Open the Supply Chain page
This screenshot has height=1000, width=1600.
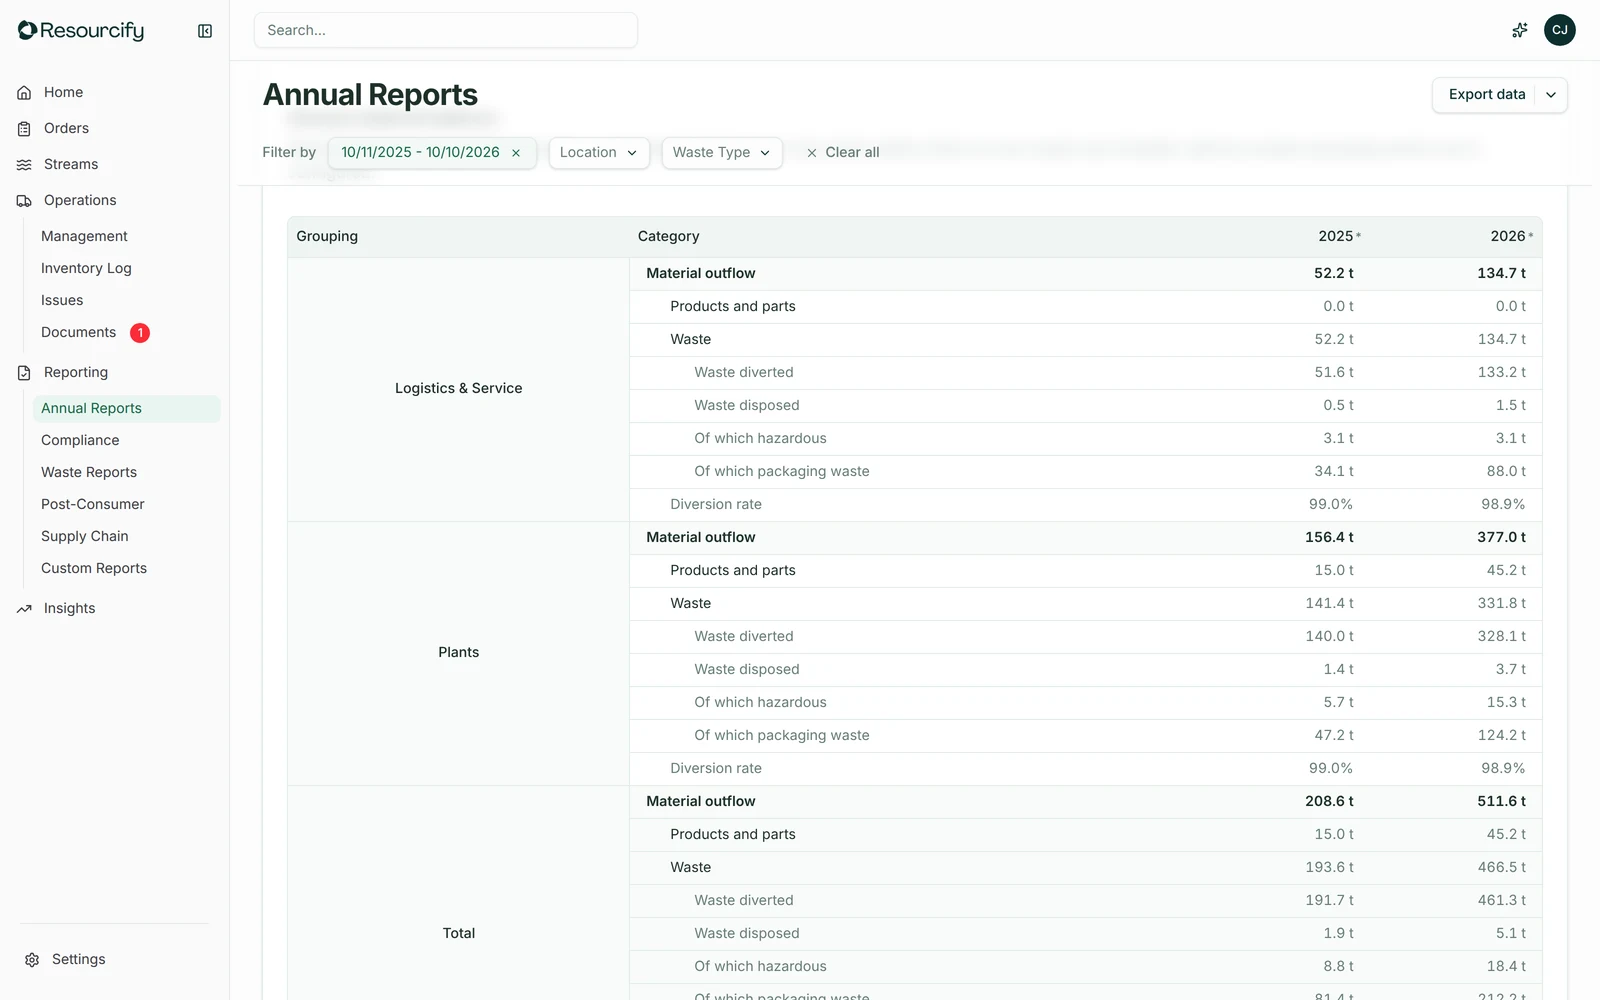[x=85, y=536]
